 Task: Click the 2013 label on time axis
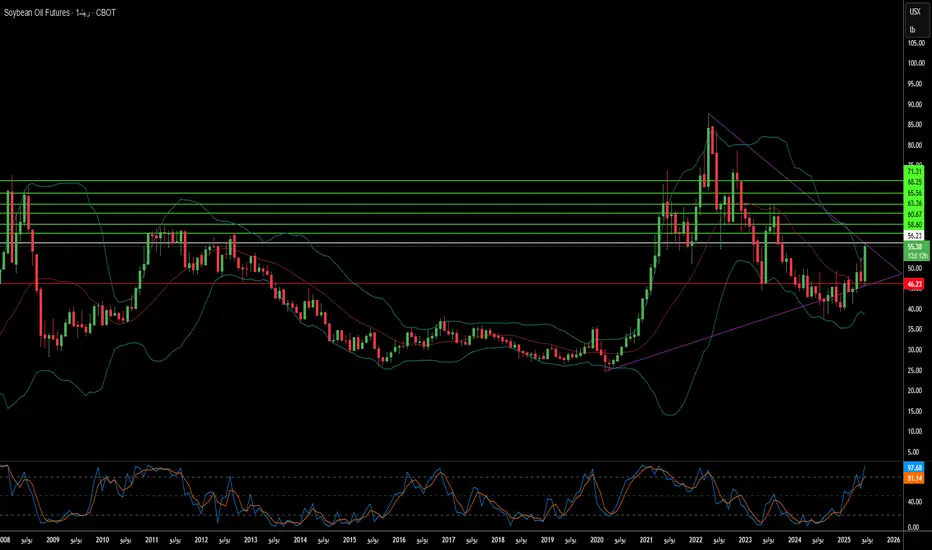click(250, 540)
